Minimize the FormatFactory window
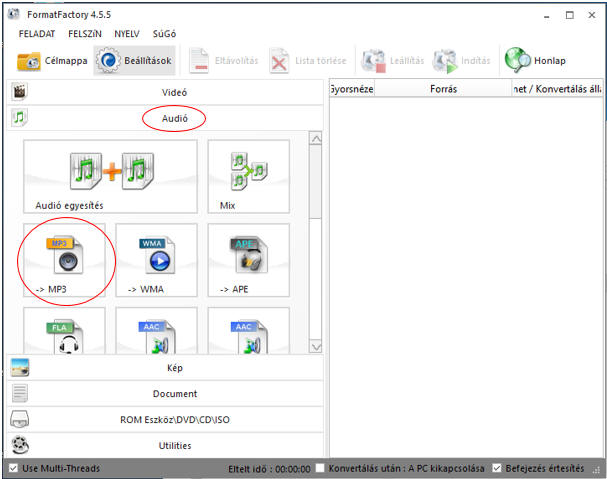Image resolution: width=607 pixels, height=479 pixels. coord(547,15)
